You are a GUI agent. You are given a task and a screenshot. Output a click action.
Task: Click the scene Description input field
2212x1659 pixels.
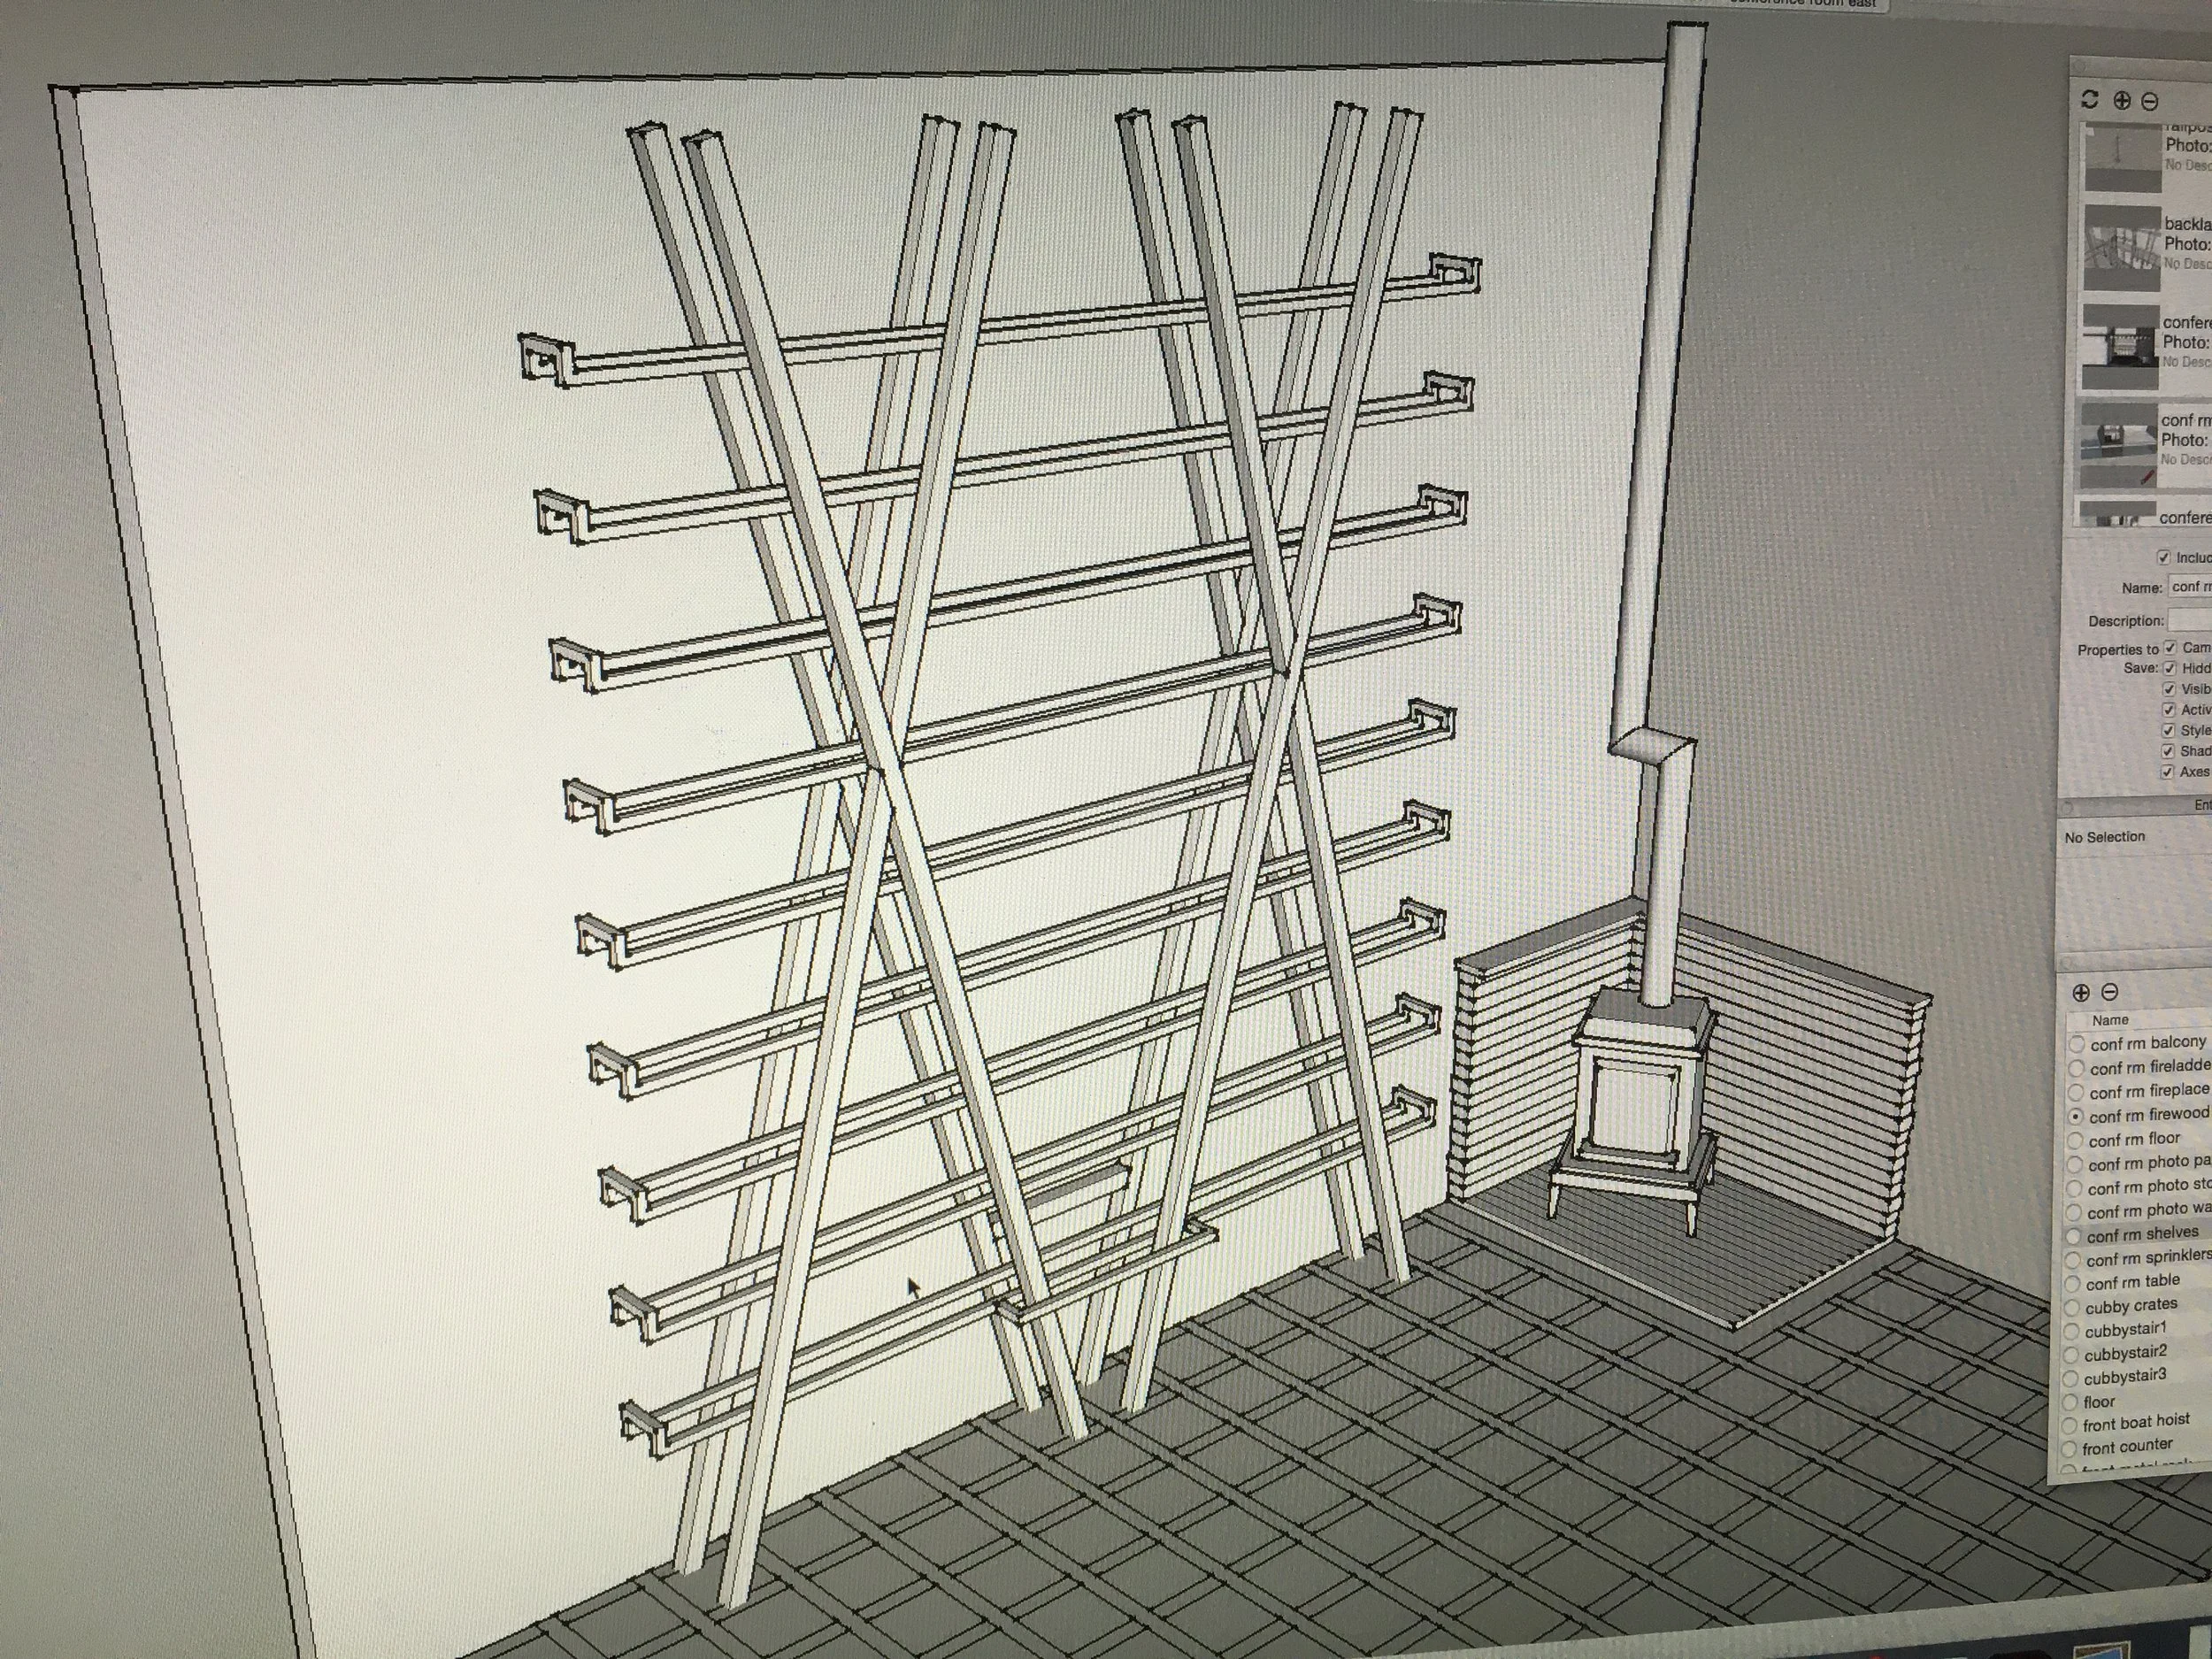click(x=2192, y=621)
